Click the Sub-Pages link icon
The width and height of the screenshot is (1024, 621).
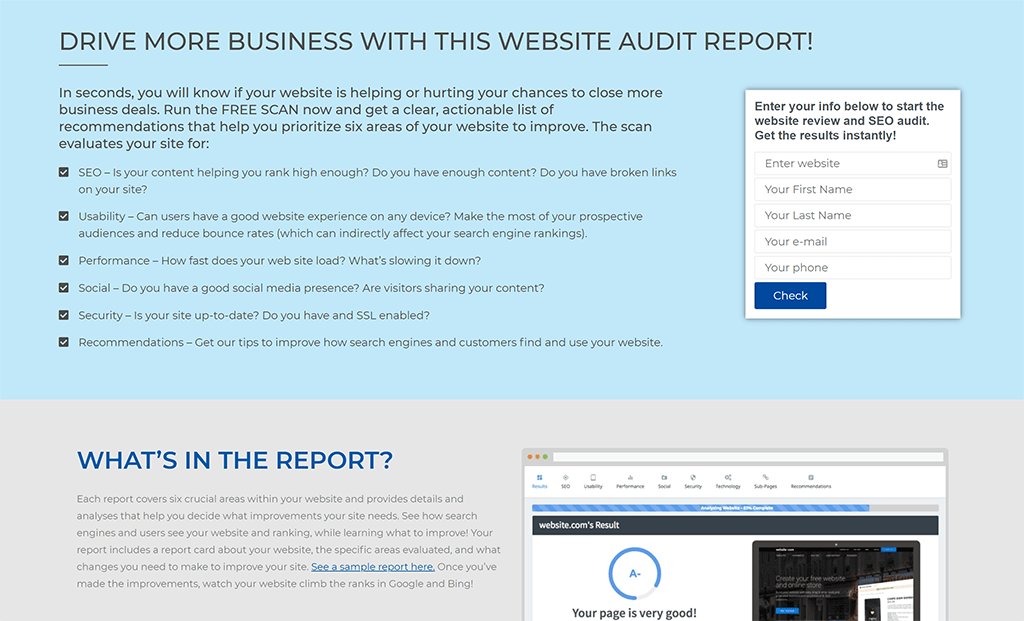(x=765, y=478)
